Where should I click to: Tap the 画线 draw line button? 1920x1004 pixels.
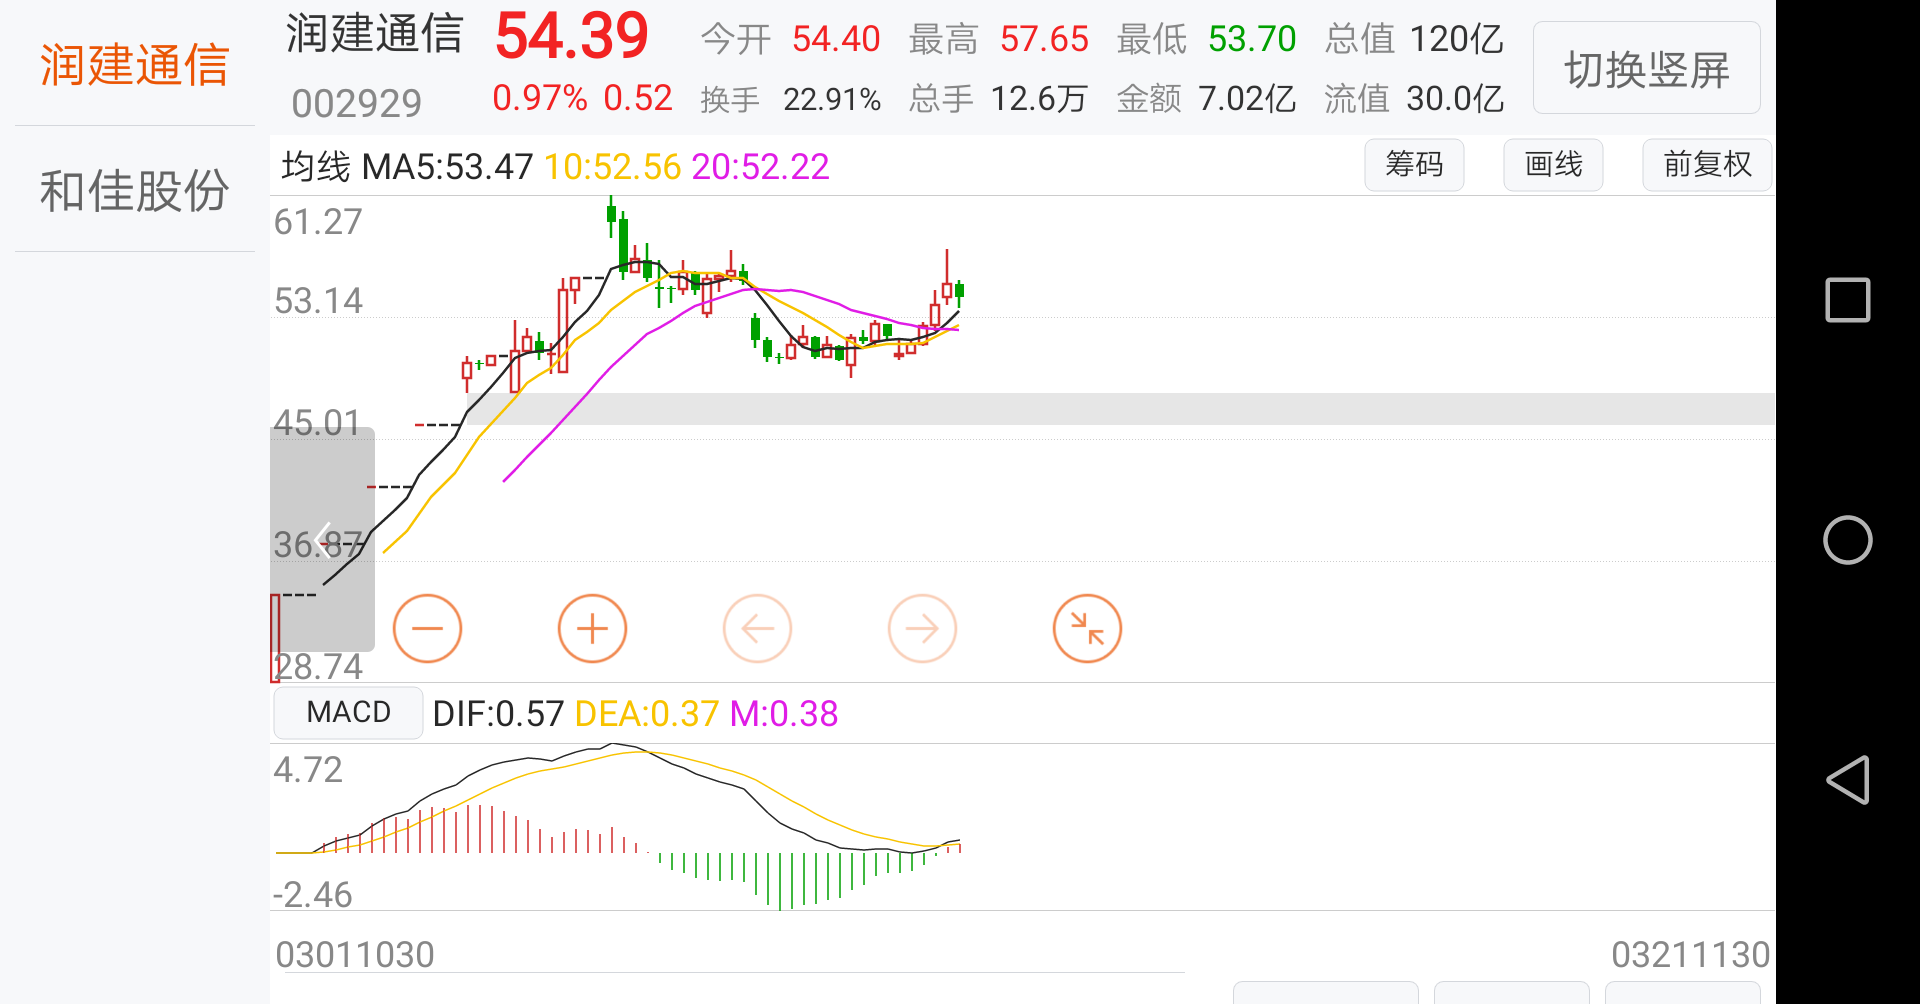tap(1553, 165)
